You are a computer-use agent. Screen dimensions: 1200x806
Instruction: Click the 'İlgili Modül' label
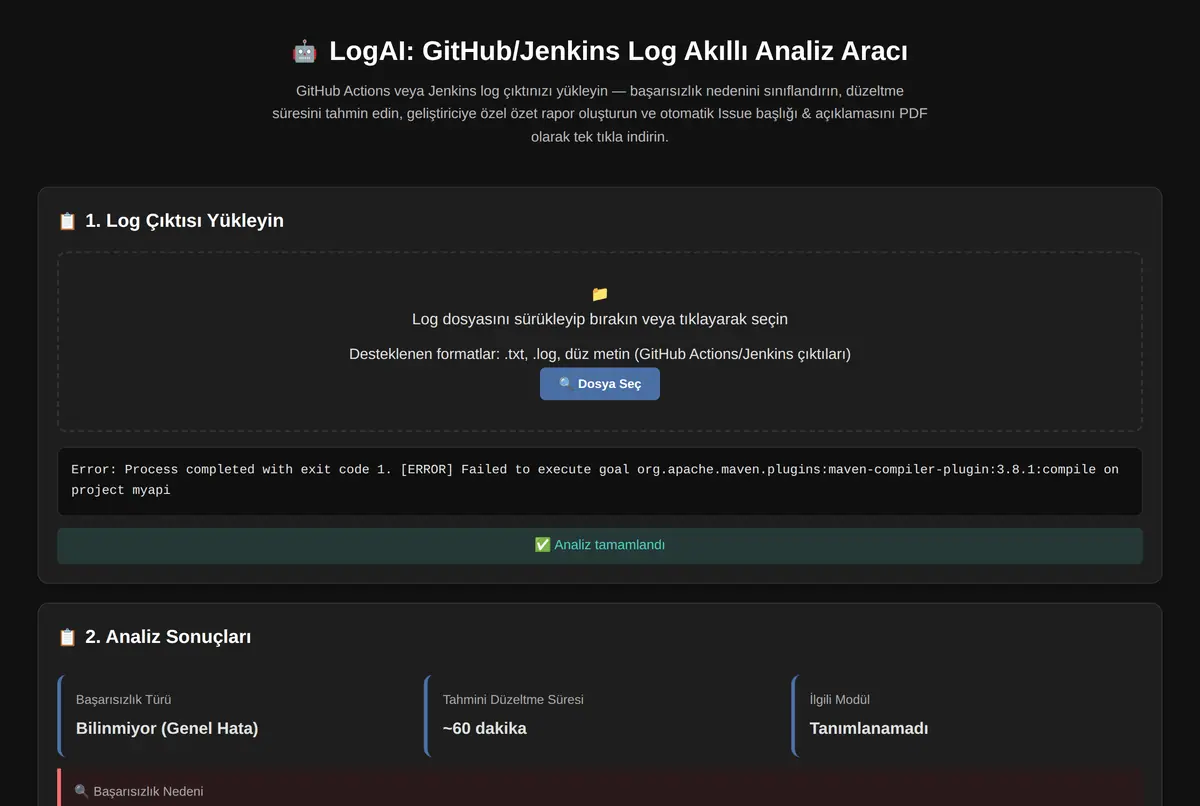(x=840, y=700)
